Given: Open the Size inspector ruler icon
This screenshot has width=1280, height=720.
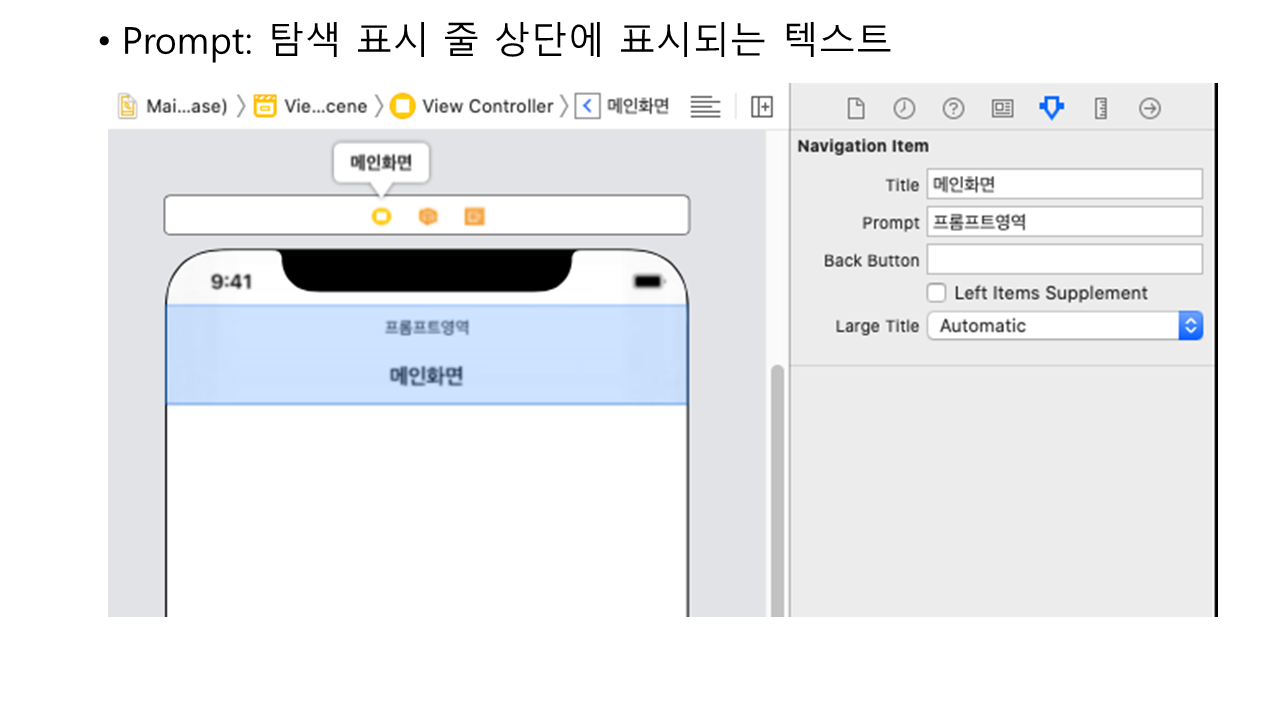Looking at the screenshot, I should [x=1100, y=108].
